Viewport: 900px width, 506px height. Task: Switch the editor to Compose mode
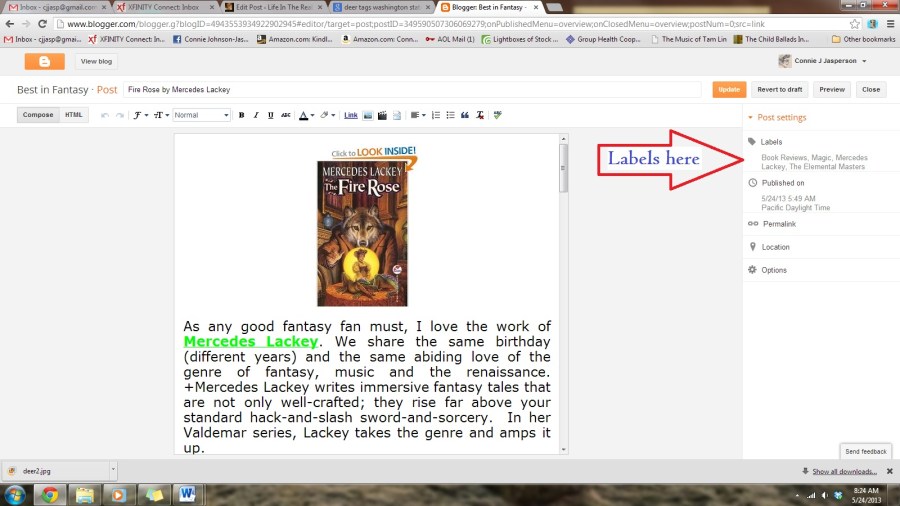(x=38, y=115)
